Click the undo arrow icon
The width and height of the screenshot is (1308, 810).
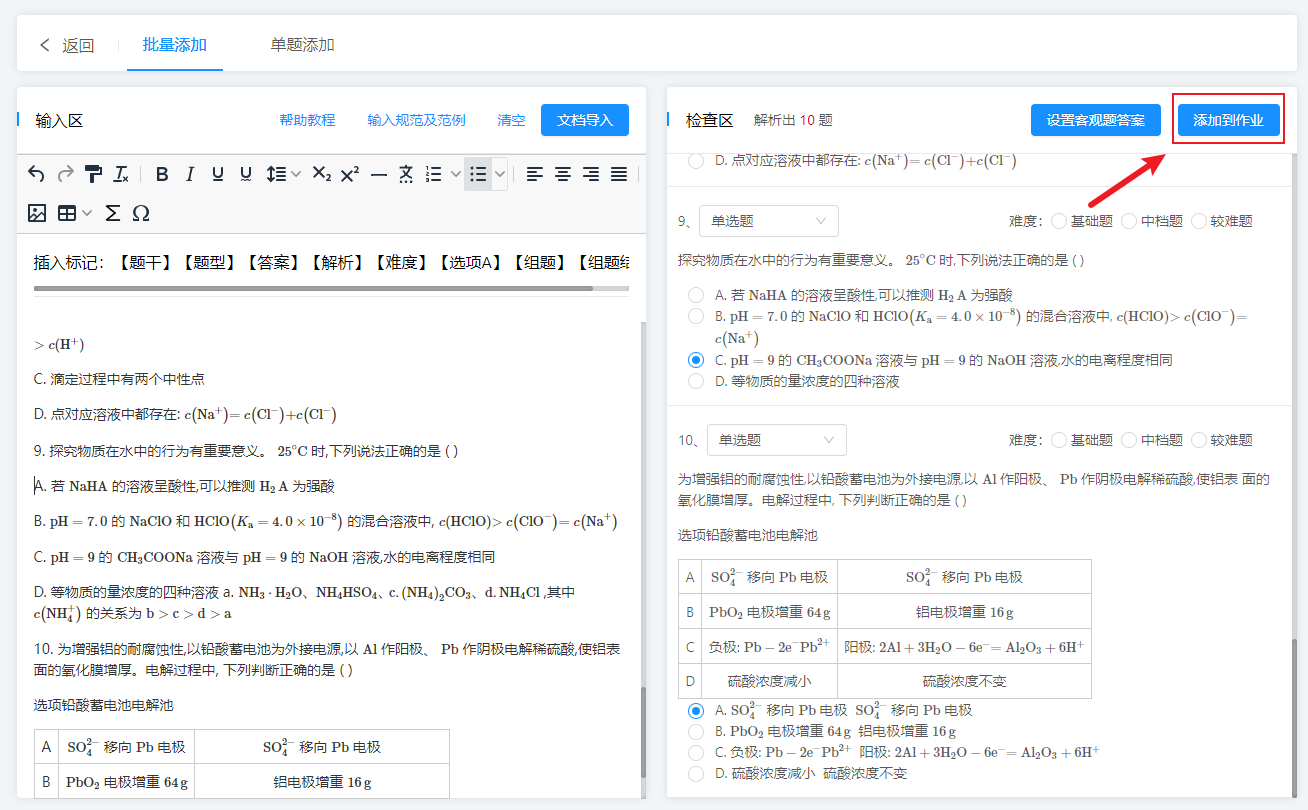pyautogui.click(x=36, y=174)
